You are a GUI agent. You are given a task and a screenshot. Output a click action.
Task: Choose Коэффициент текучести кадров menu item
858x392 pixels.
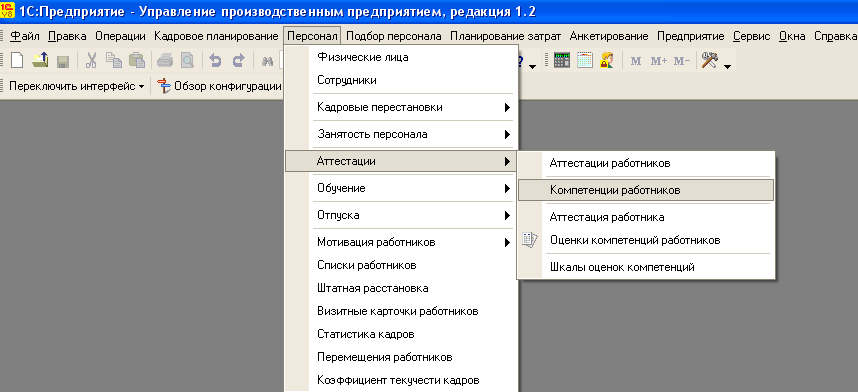click(400, 381)
